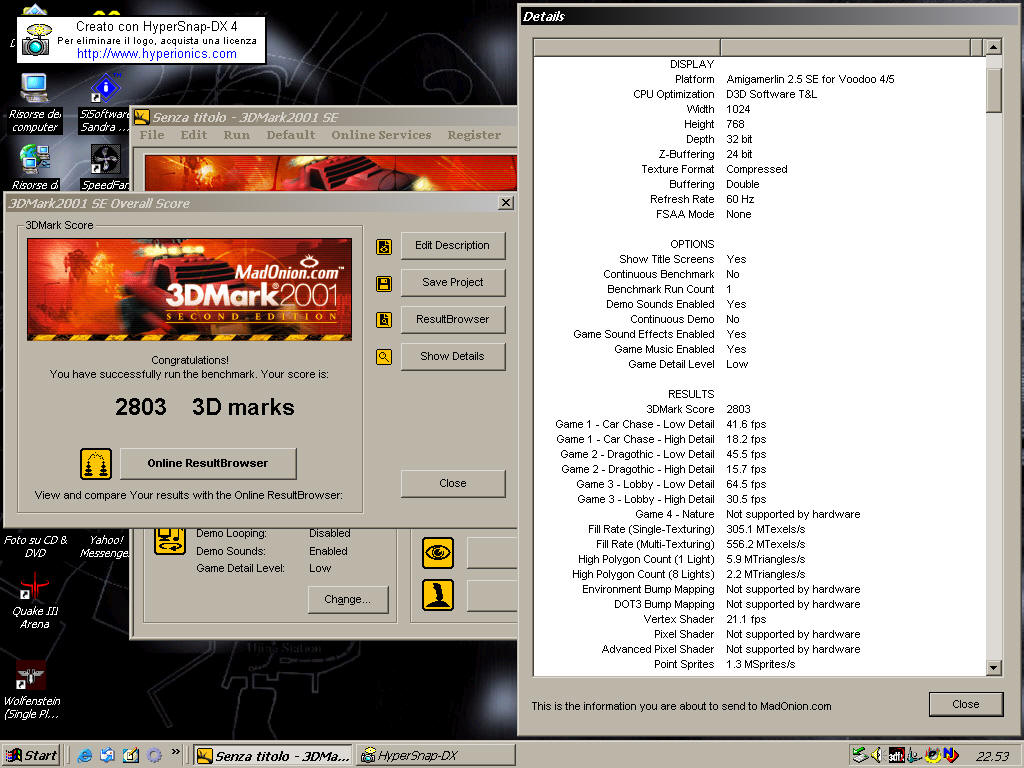Select the Foto su CD & DVD desktop label

(35, 547)
